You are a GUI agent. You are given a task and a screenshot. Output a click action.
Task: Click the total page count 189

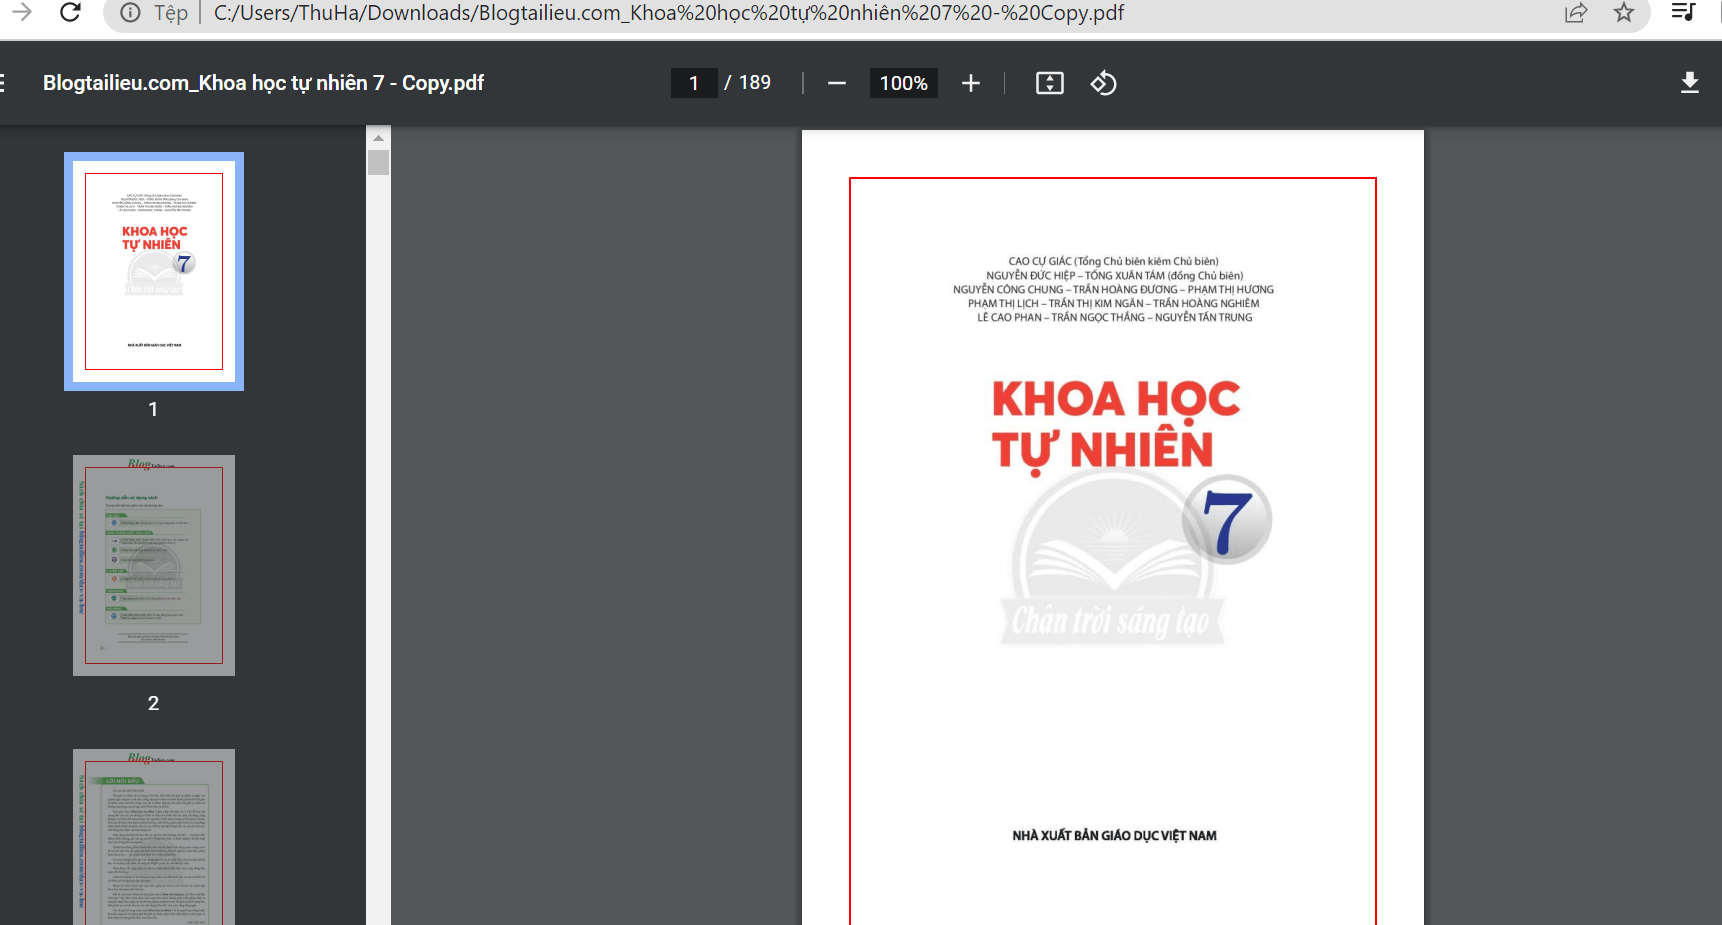755,83
